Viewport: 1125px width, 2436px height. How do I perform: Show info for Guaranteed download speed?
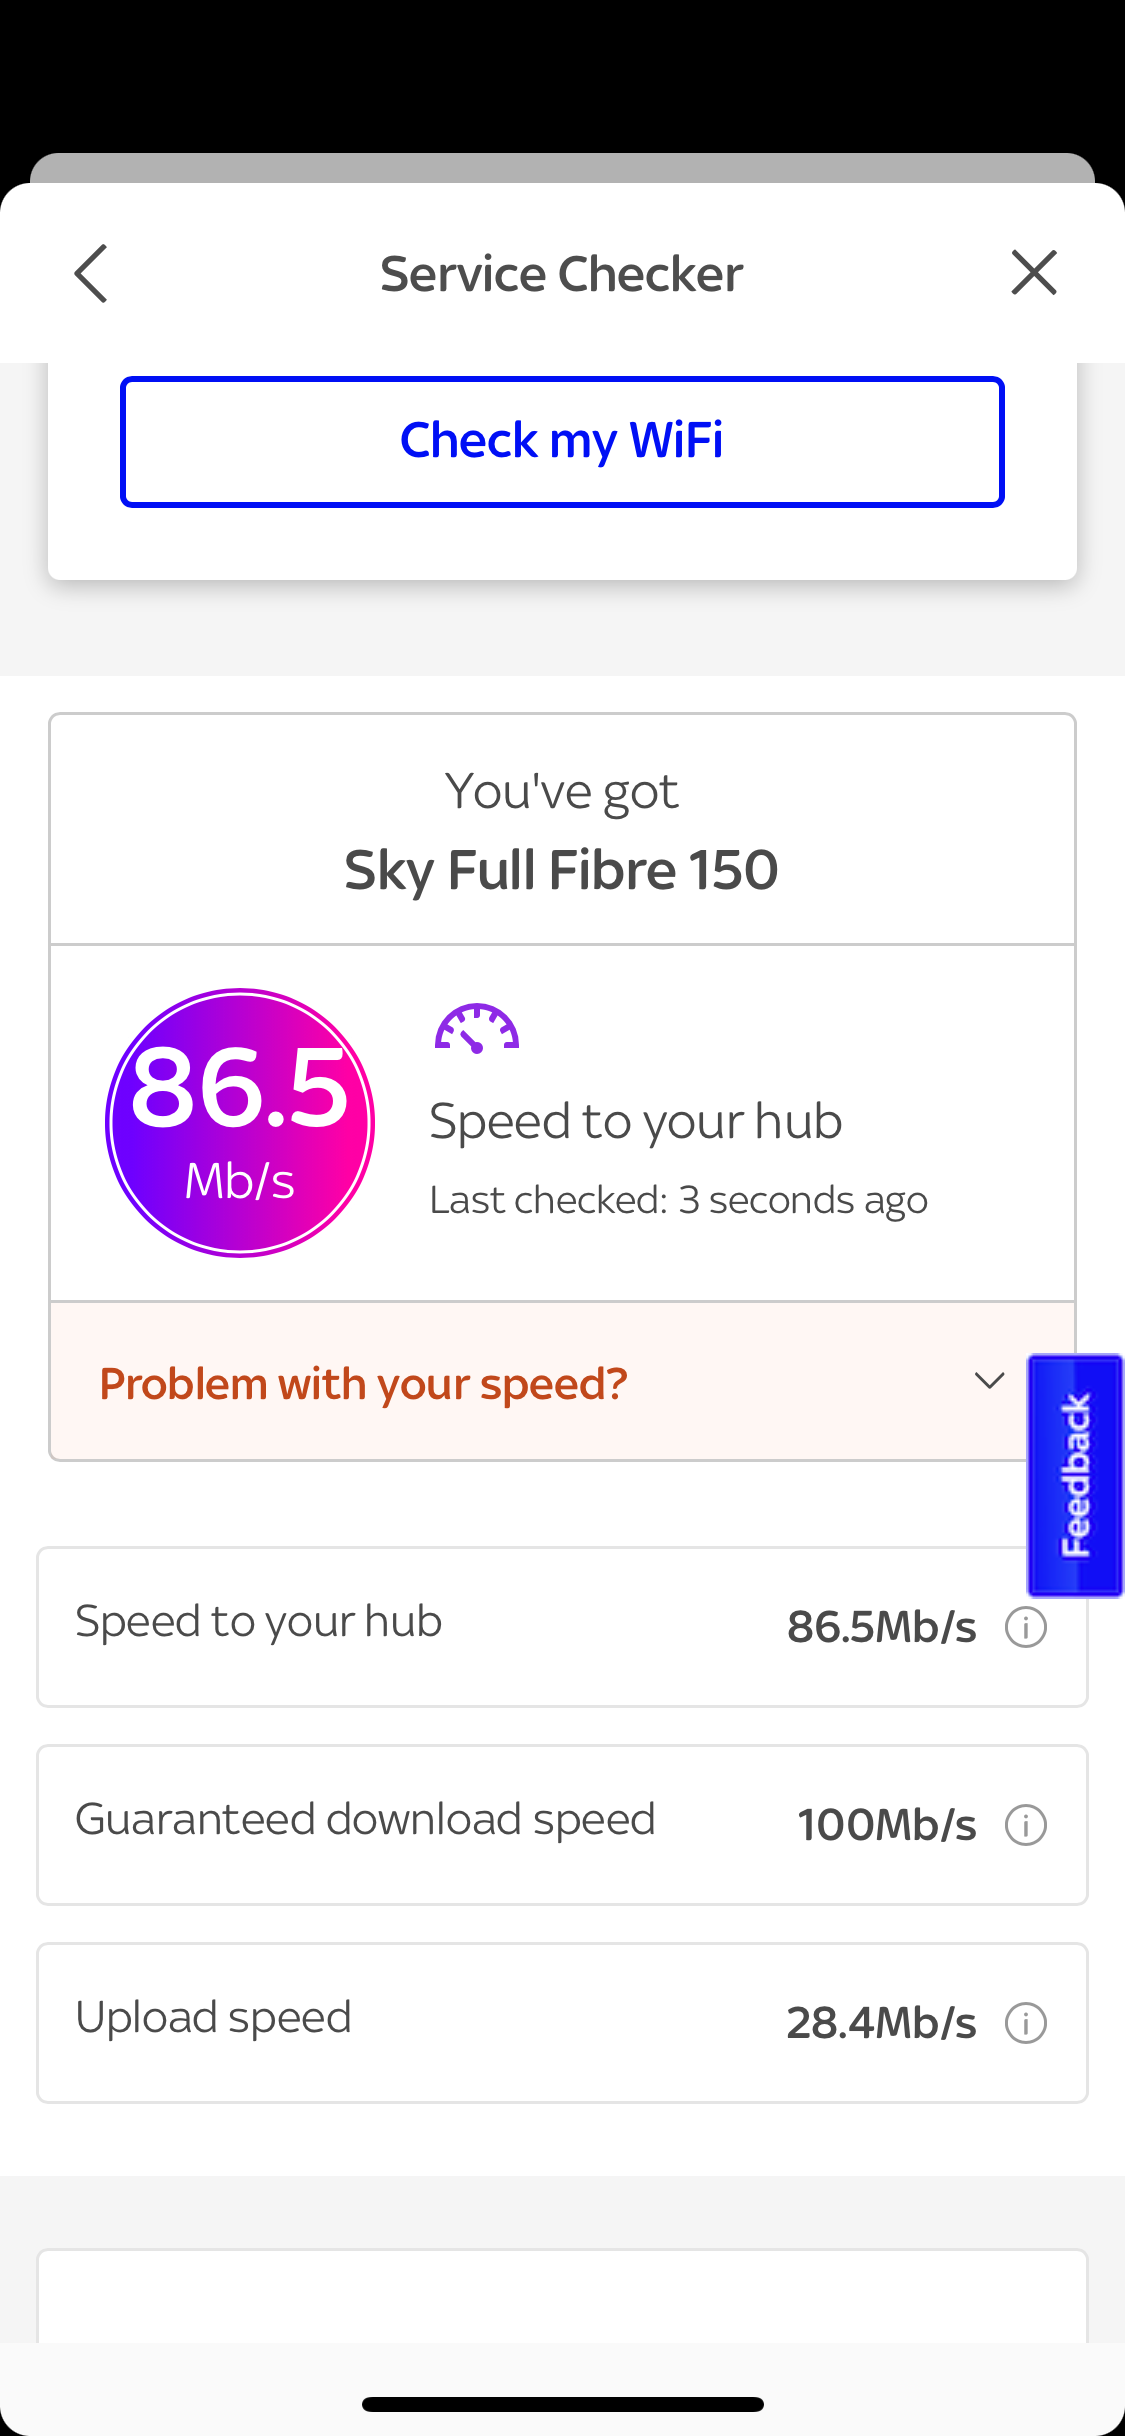1026,1825
